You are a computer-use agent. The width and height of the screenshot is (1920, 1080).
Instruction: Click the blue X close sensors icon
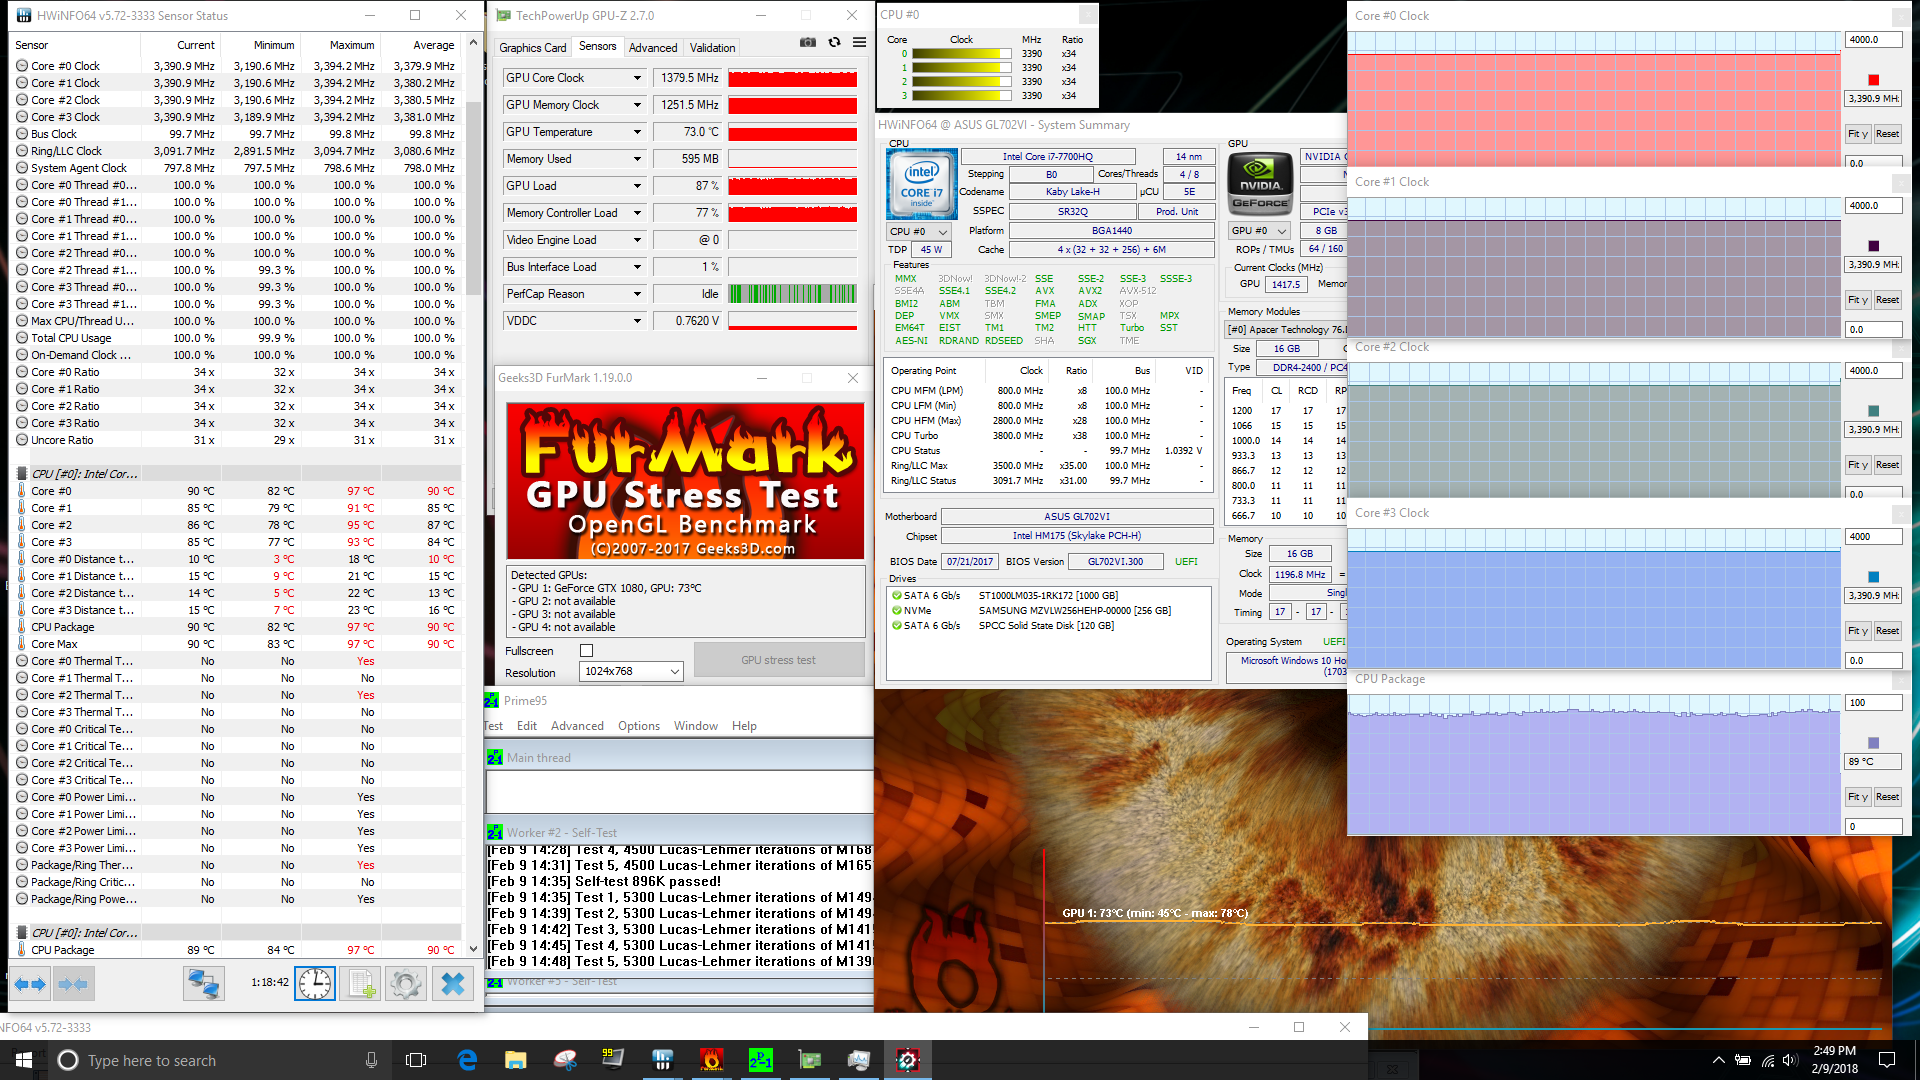coord(452,984)
